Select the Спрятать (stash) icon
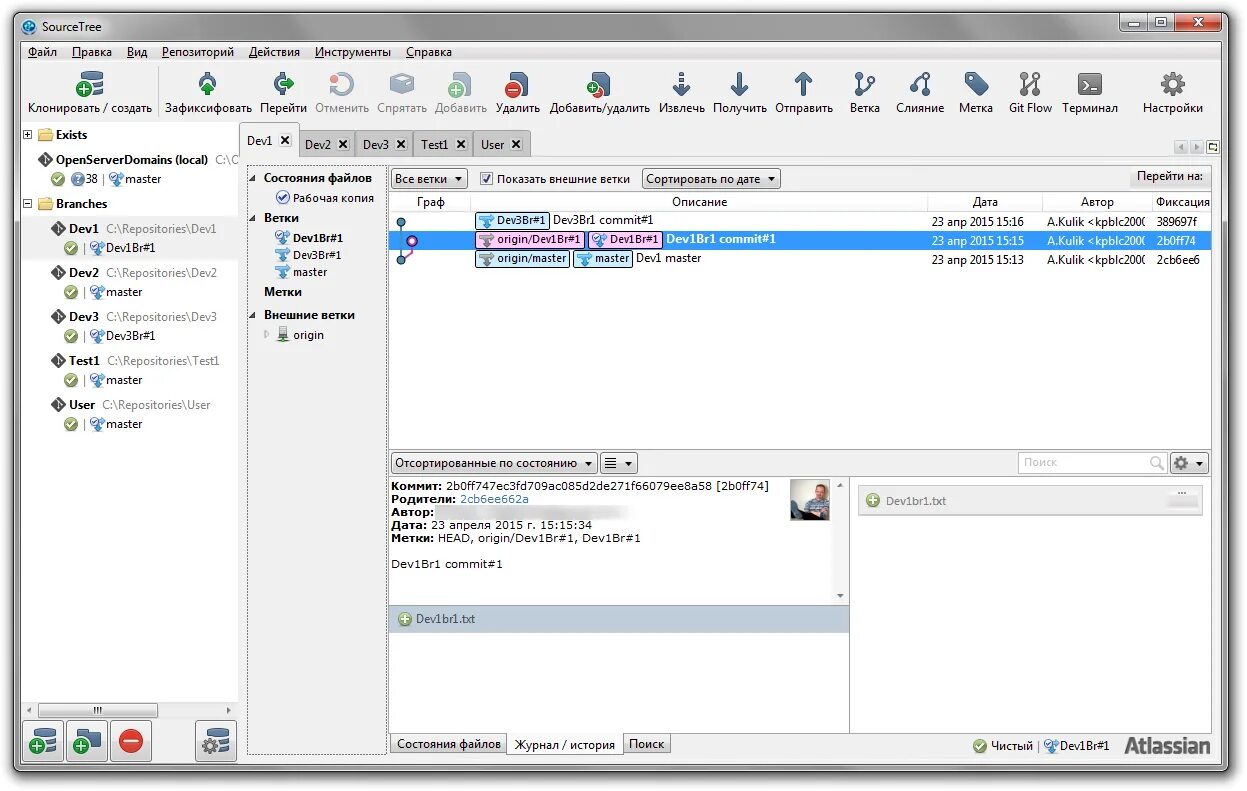This screenshot has width=1247, height=791. [x=401, y=86]
